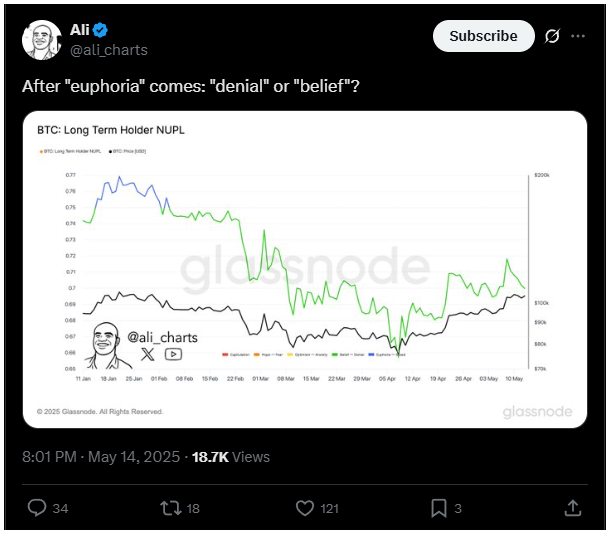Like the tweet with heart icon

pyautogui.click(x=305, y=508)
